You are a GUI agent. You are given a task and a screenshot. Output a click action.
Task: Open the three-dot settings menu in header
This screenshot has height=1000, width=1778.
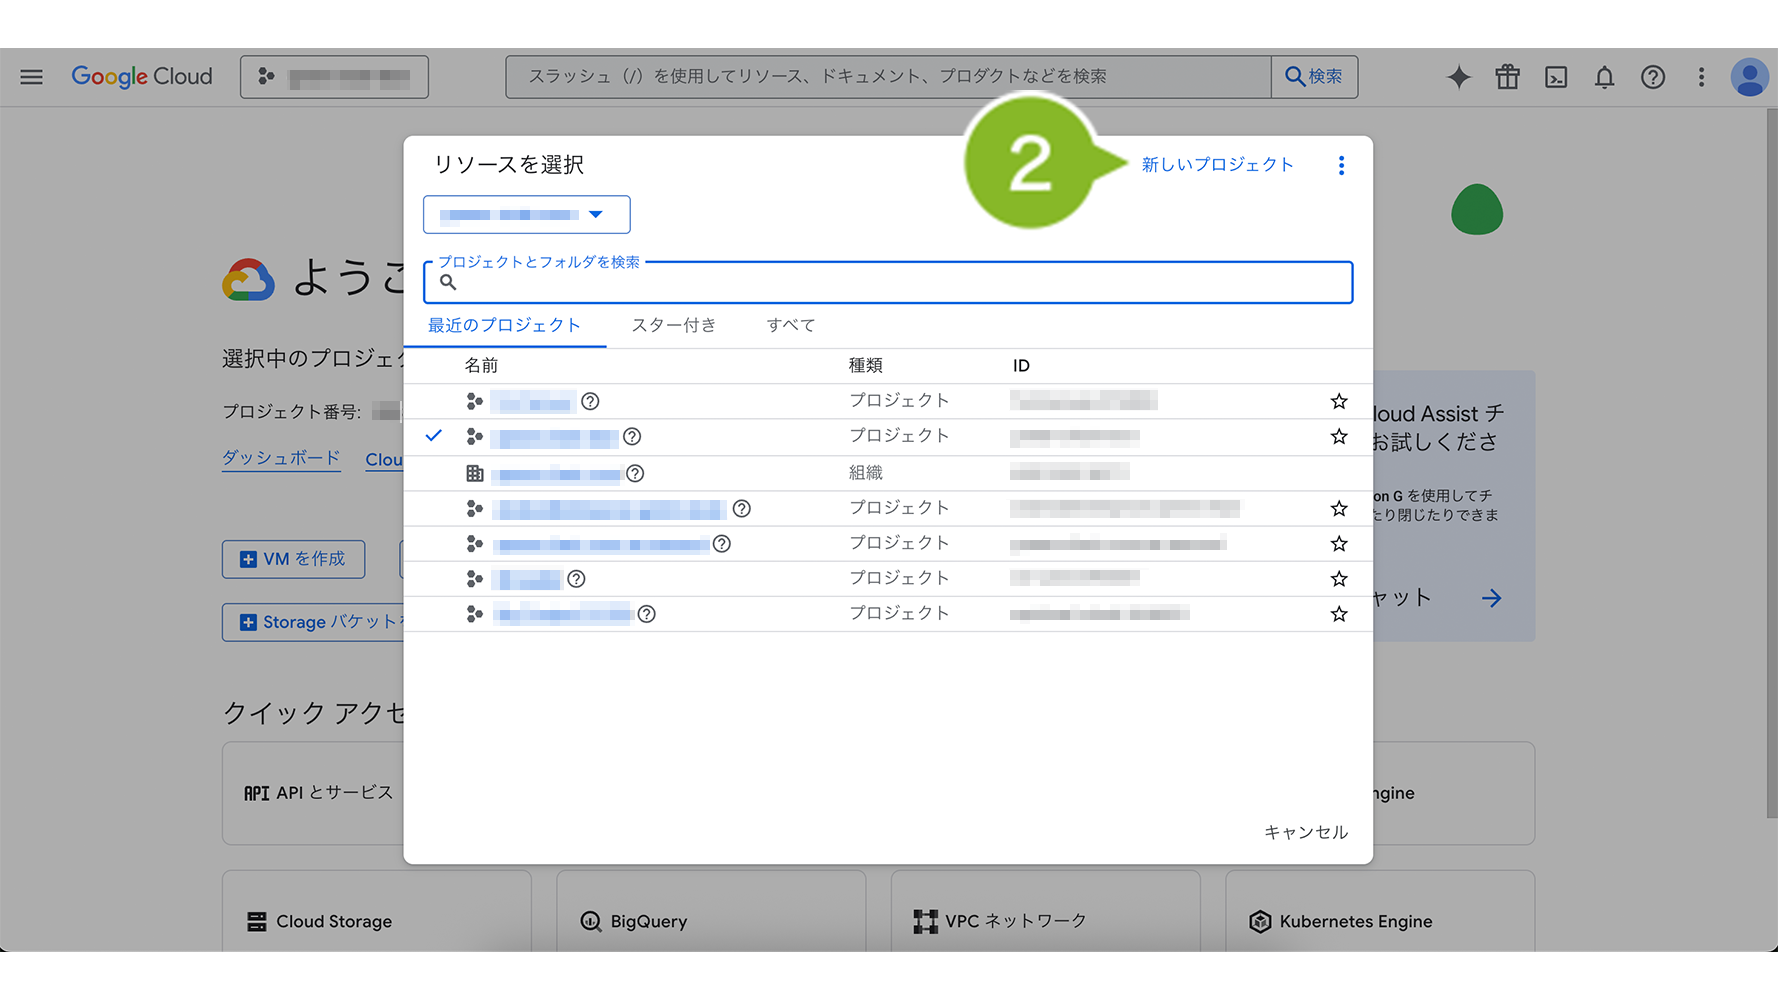click(1701, 77)
